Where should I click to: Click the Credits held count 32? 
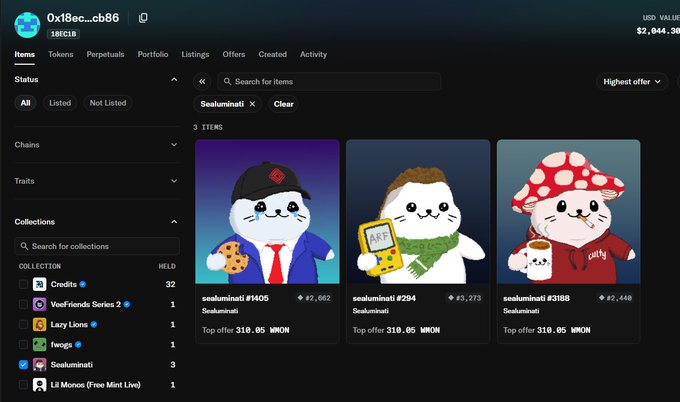pyautogui.click(x=170, y=284)
